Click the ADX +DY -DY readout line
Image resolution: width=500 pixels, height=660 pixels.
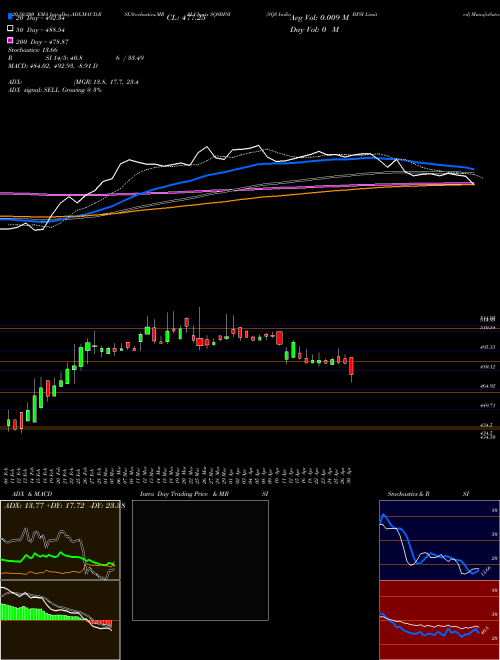(x=64, y=506)
